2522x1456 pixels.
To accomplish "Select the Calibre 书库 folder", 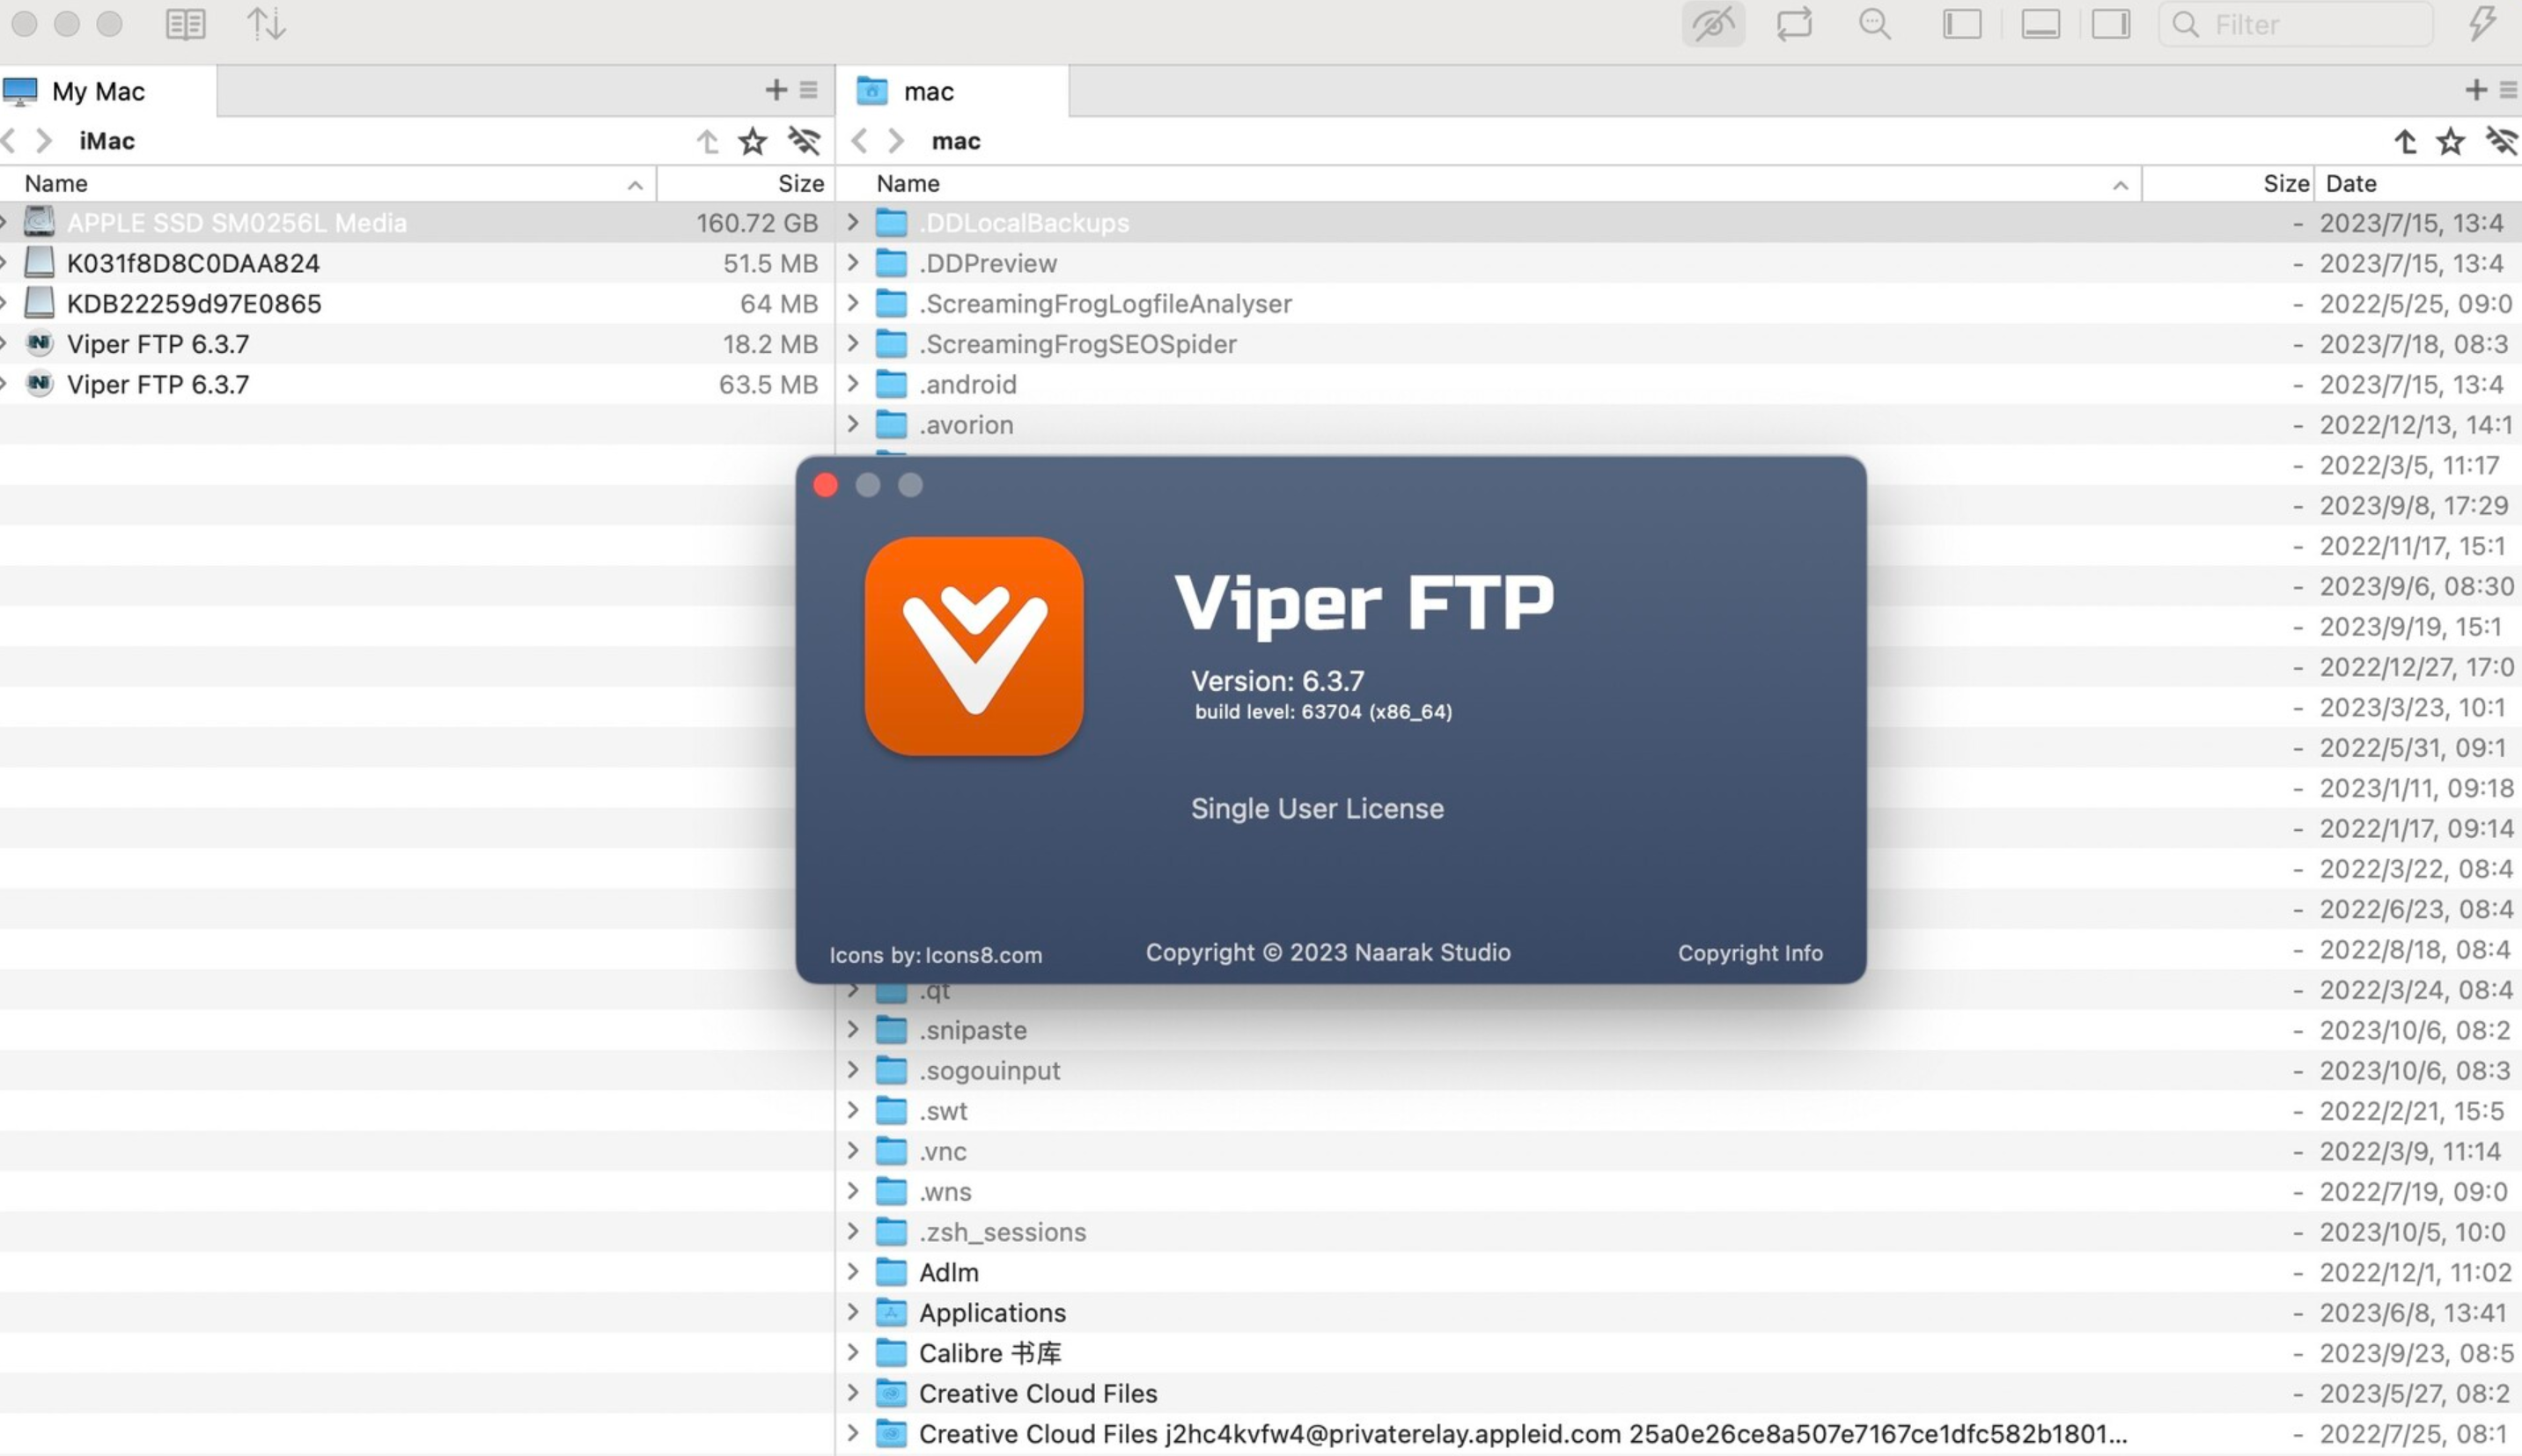I will click(x=1679, y=1352).
